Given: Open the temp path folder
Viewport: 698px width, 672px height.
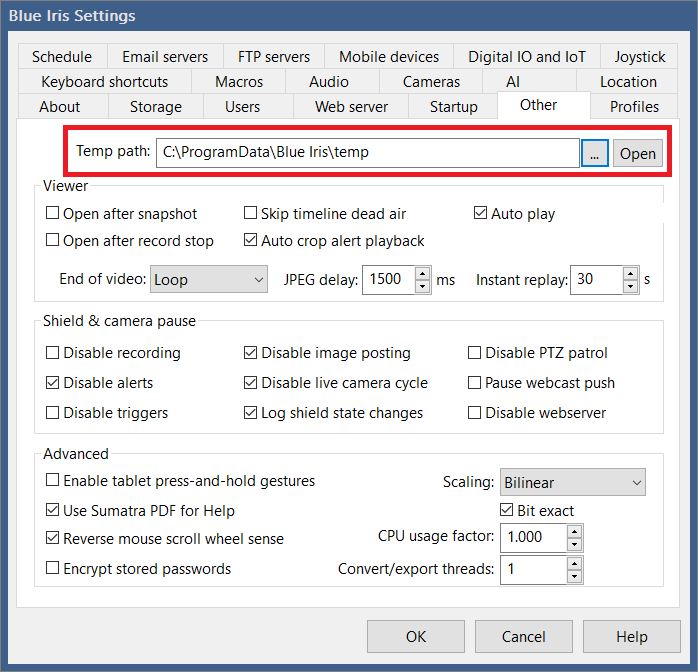Looking at the screenshot, I should pos(637,154).
